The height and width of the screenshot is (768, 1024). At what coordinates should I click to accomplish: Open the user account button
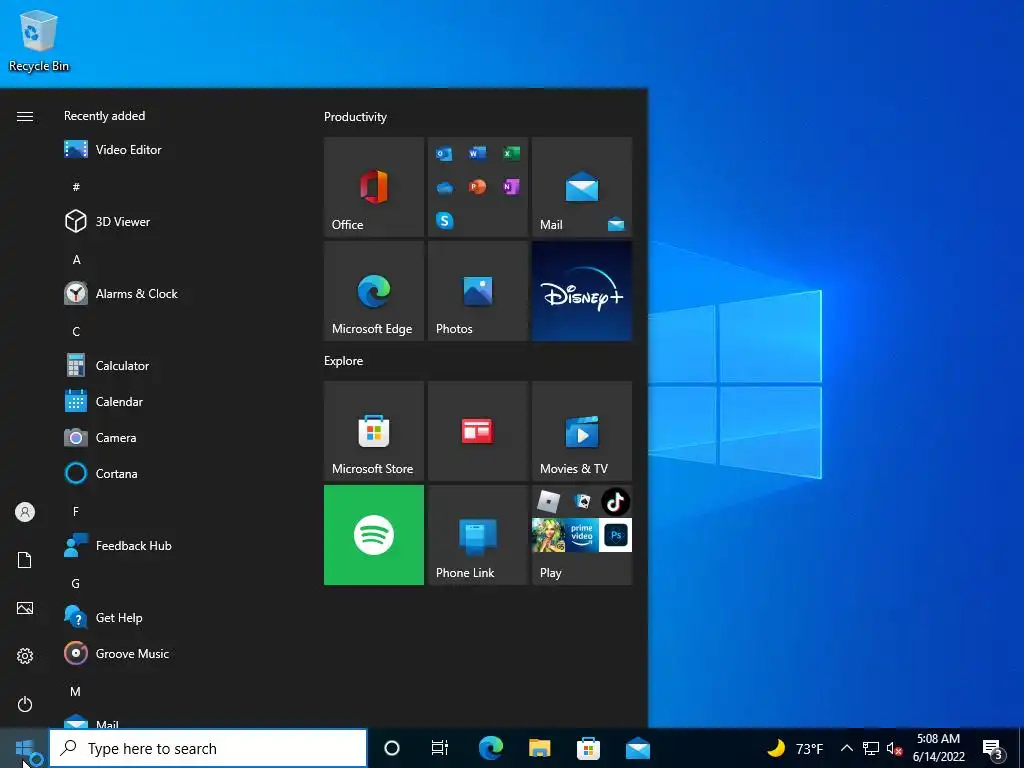pos(25,512)
